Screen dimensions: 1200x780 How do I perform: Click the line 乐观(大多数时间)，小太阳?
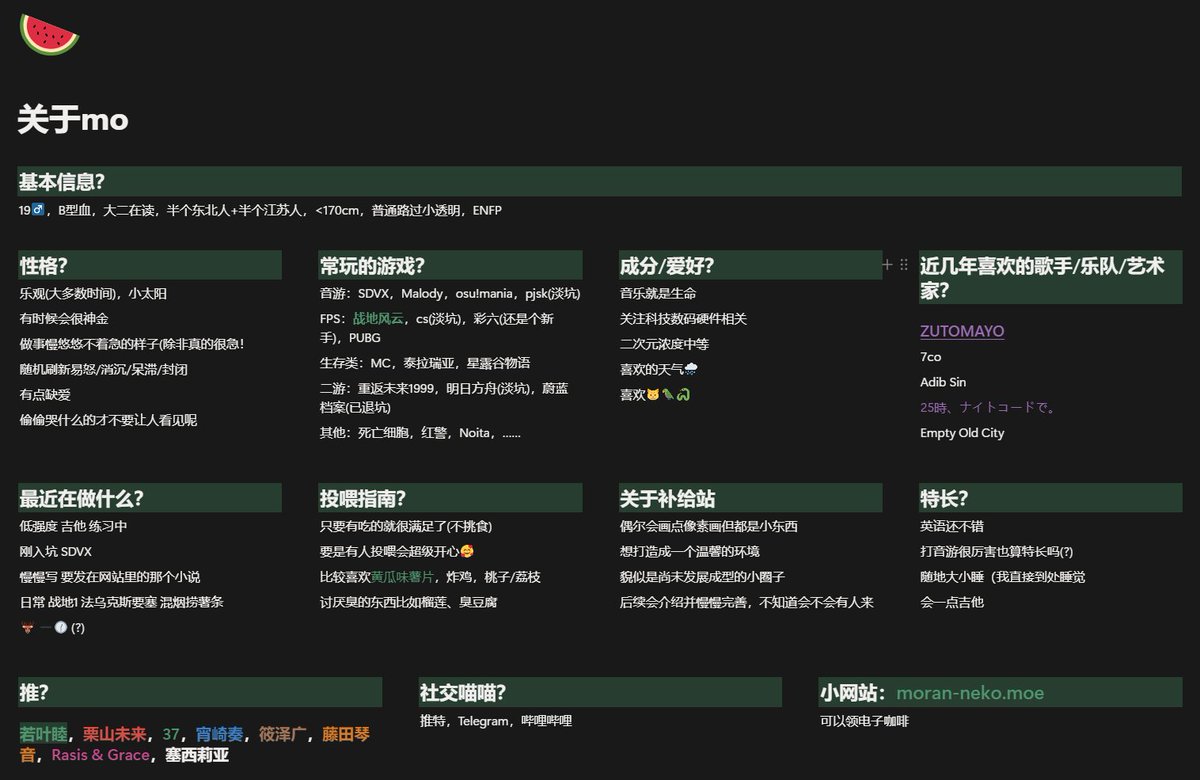(x=93, y=293)
